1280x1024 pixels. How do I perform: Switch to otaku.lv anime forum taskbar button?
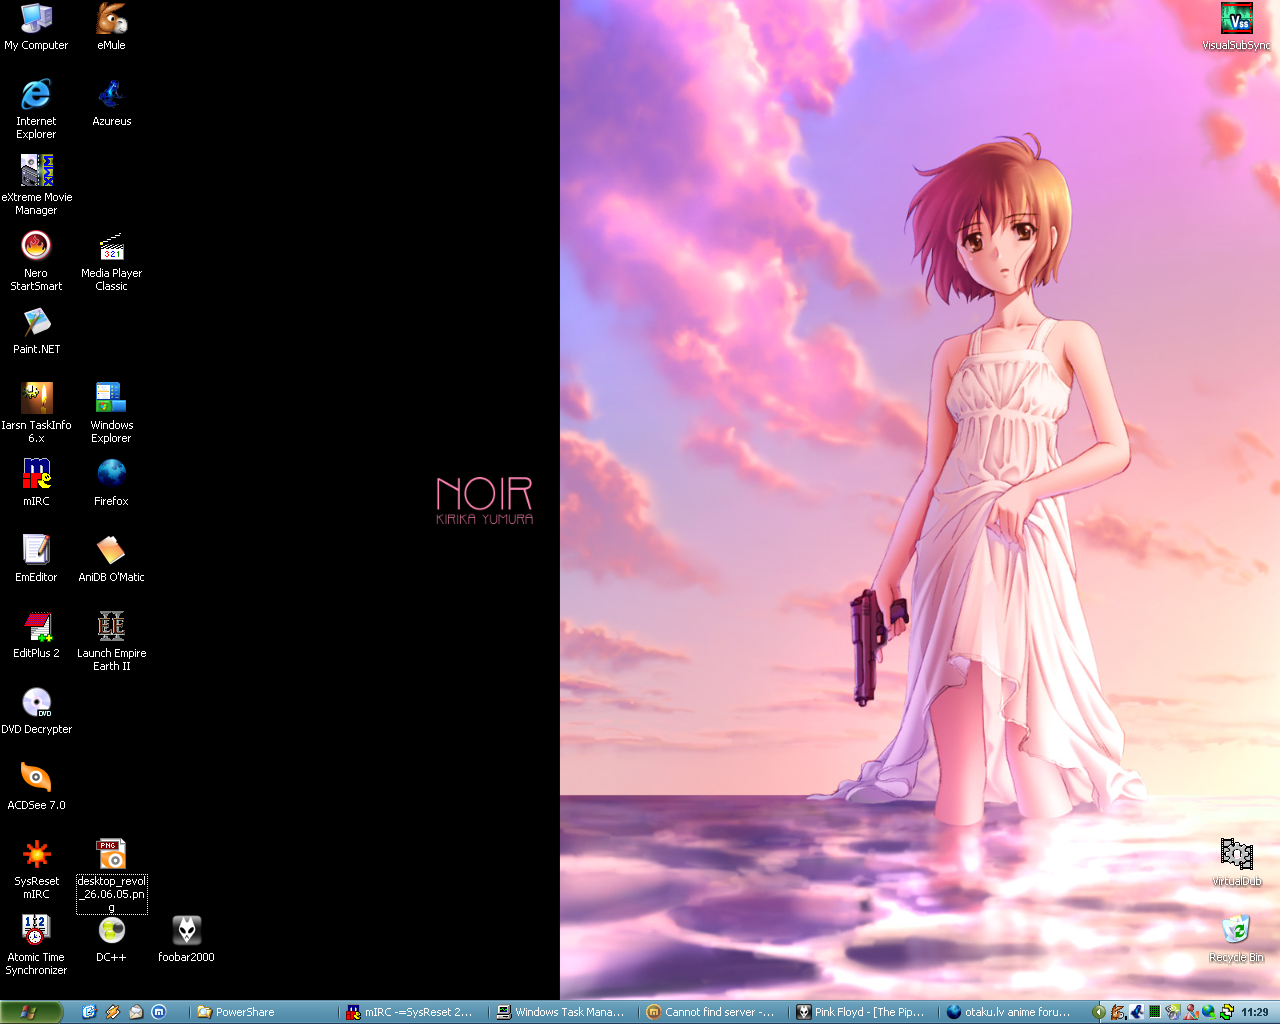click(x=1012, y=1012)
